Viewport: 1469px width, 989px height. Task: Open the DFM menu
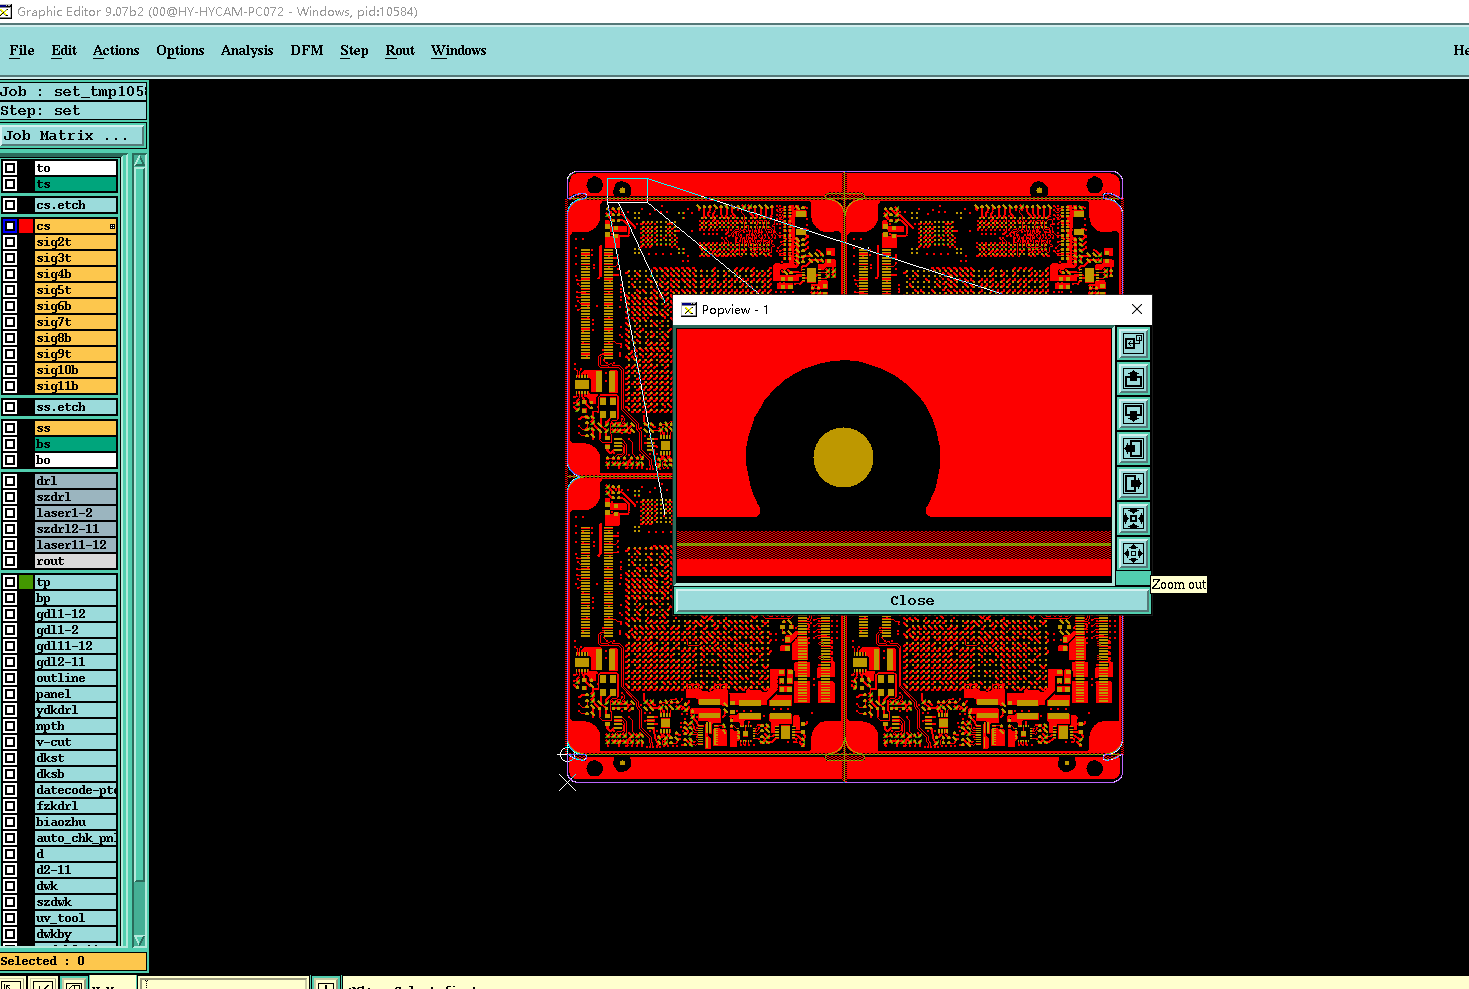click(x=307, y=51)
